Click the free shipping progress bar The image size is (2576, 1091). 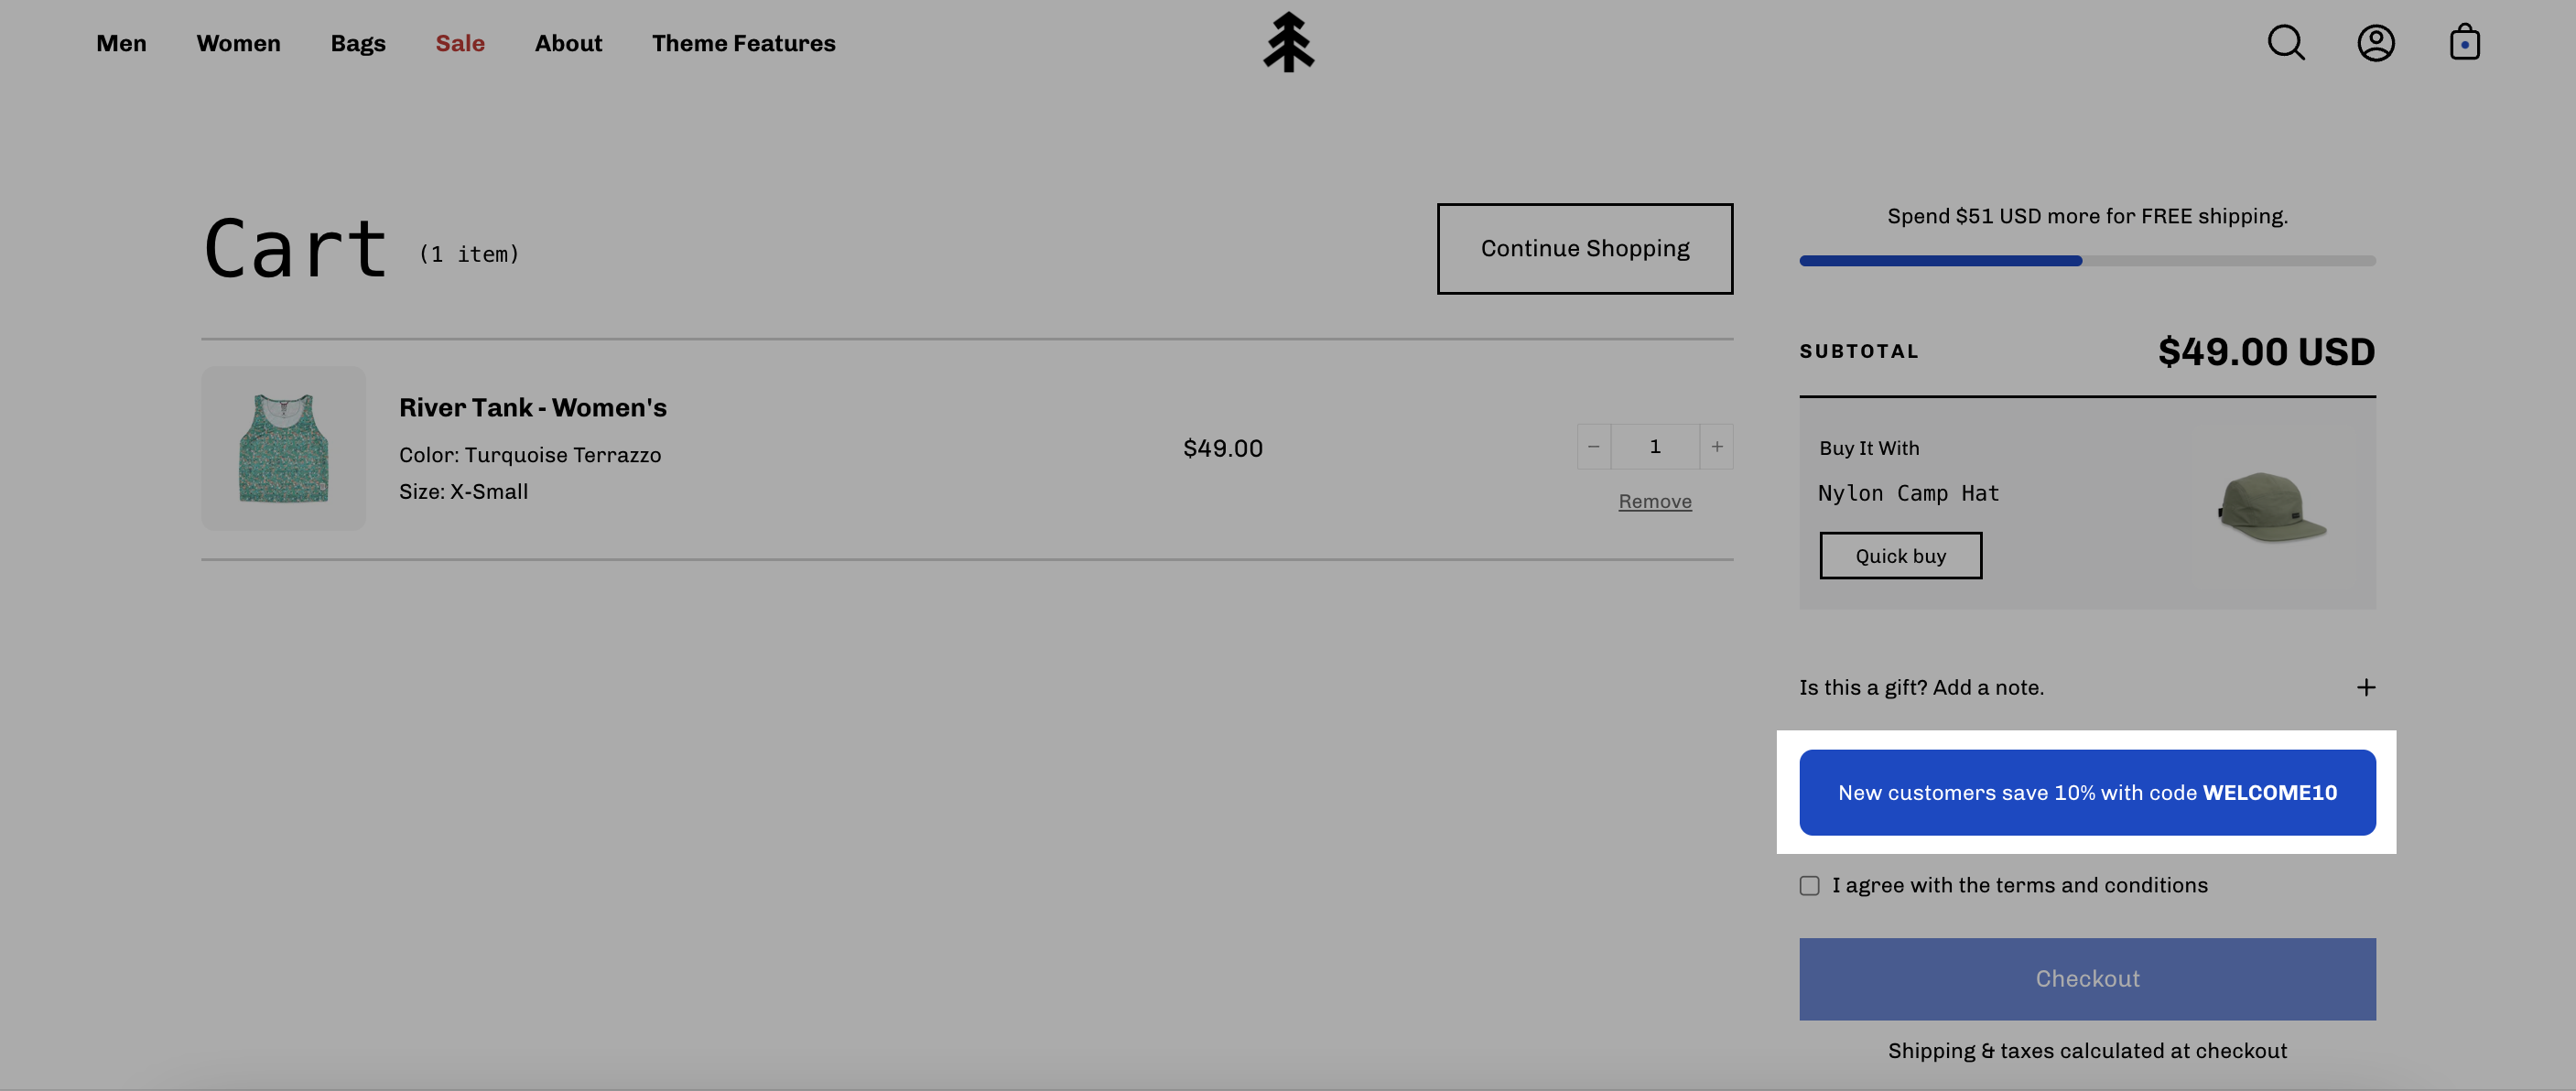(2087, 261)
